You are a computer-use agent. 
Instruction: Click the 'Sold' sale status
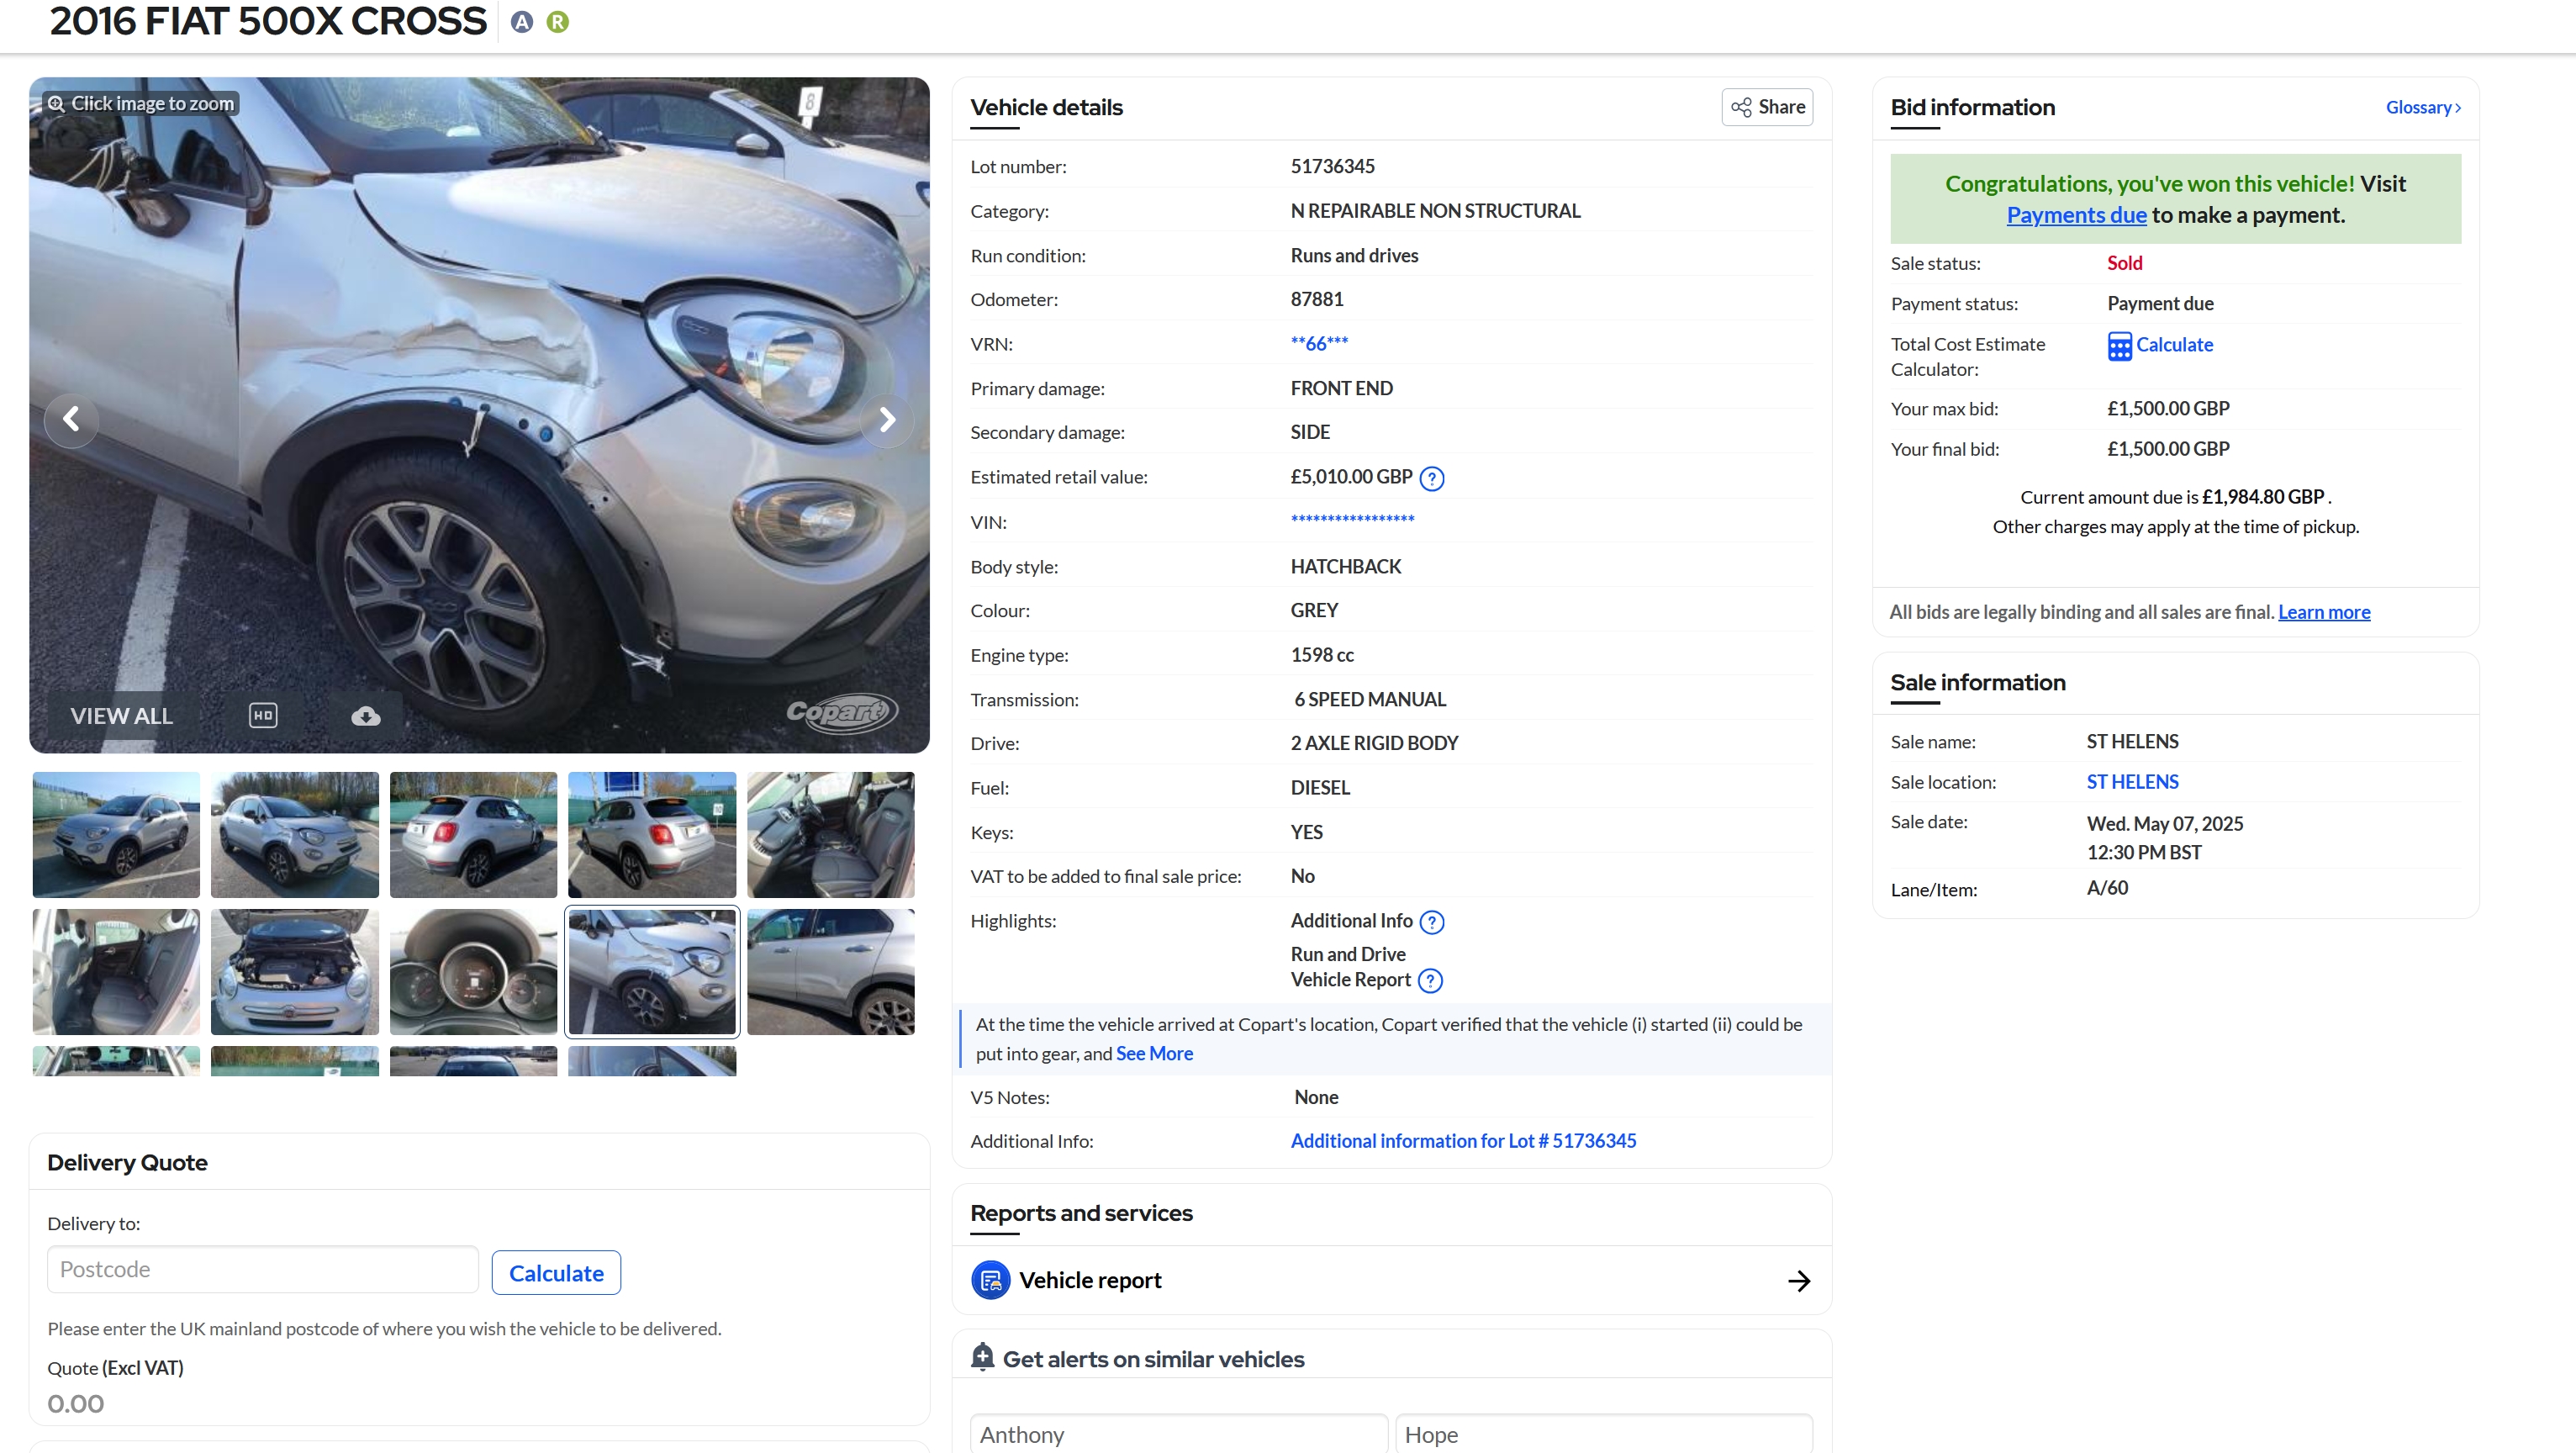click(2124, 263)
